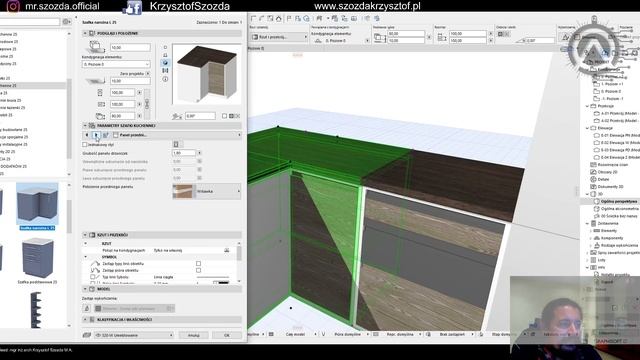This screenshot has height=360, width=640.
Task: Open www.szozdakrzysztof.pl link in banner
Action: (367, 6)
